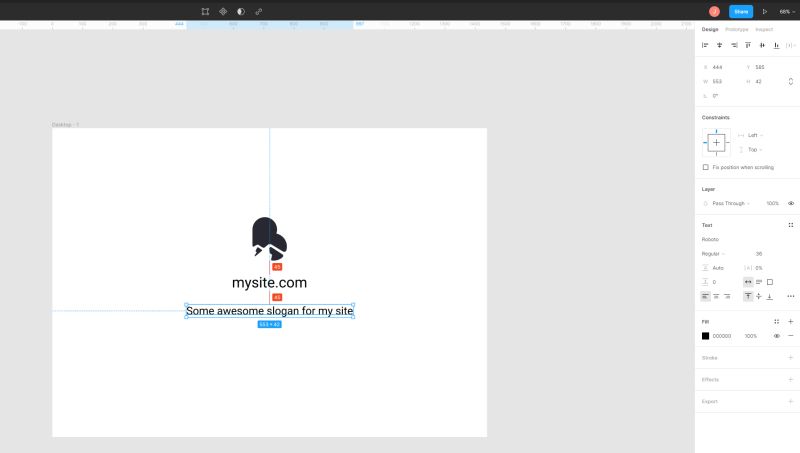Screen dimensions: 800x453
Task: Align selection to the right
Action: point(734,45)
